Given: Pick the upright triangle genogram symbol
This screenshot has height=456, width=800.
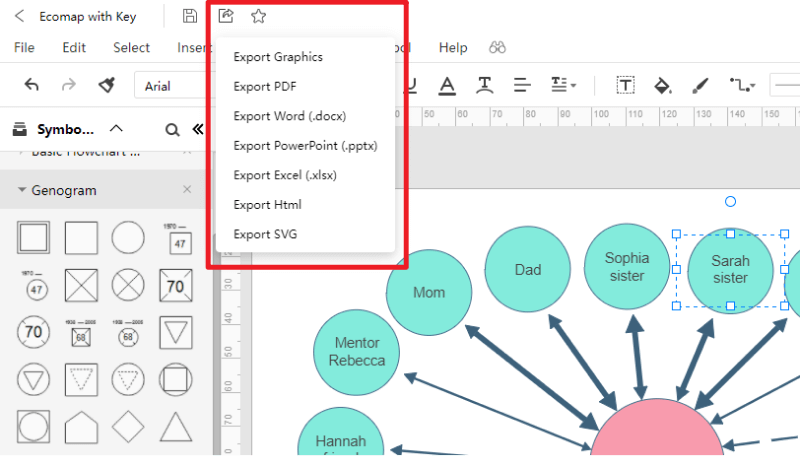Looking at the screenshot, I should [x=176, y=426].
